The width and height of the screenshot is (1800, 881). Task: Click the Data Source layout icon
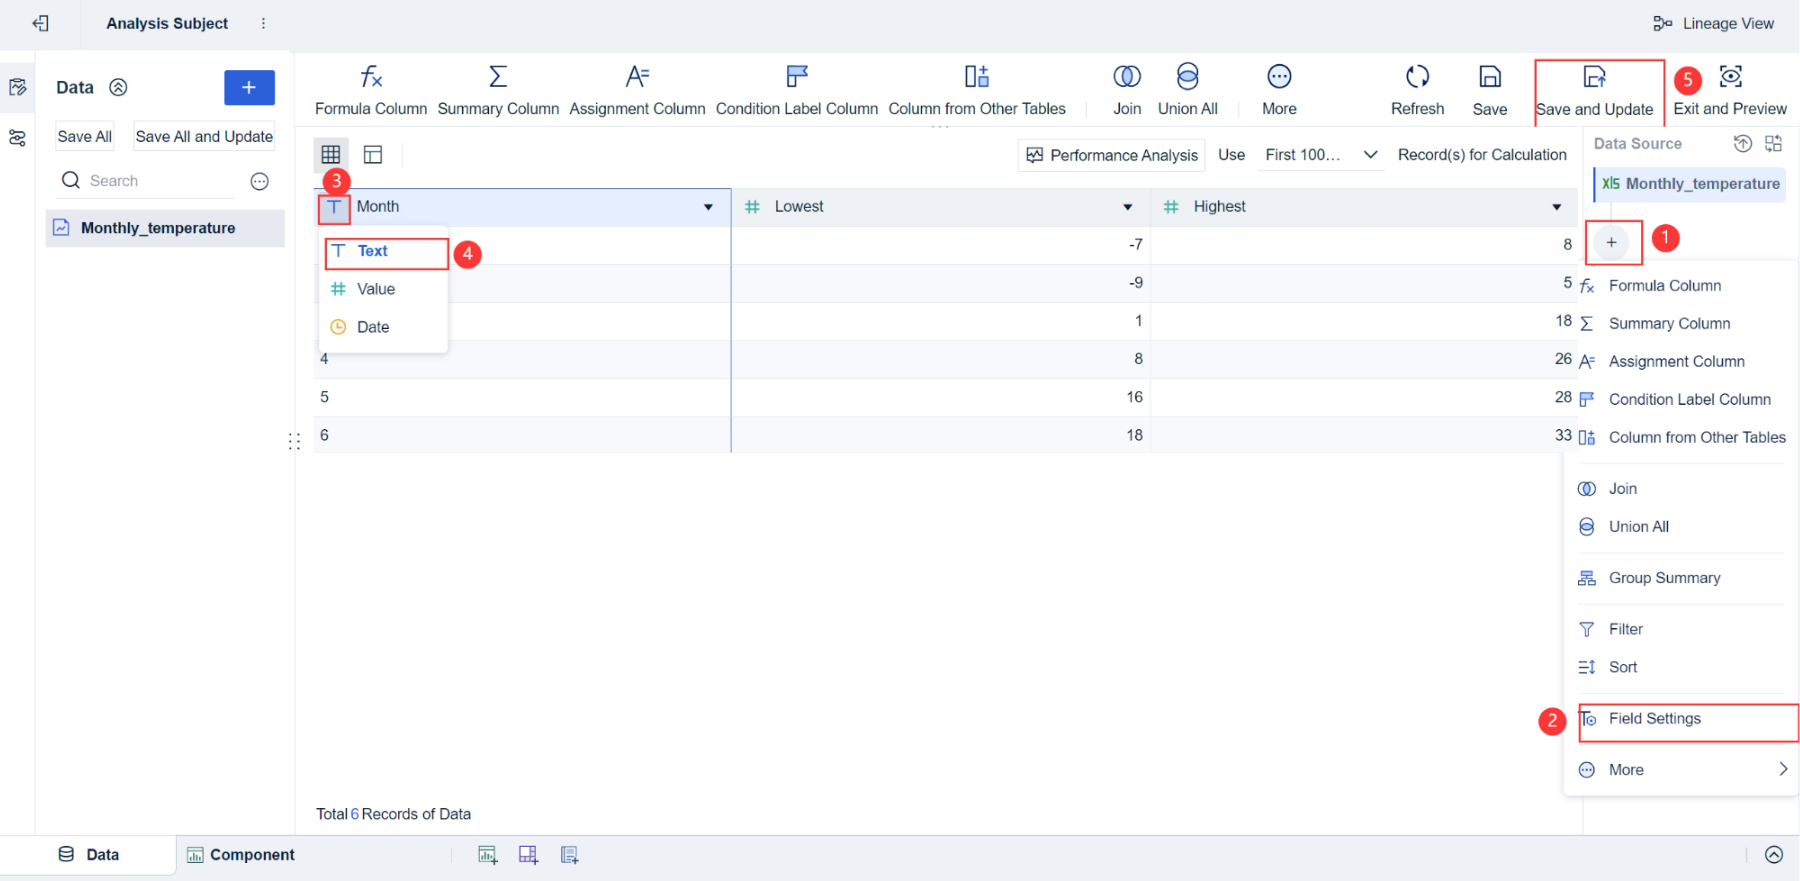point(1774,143)
